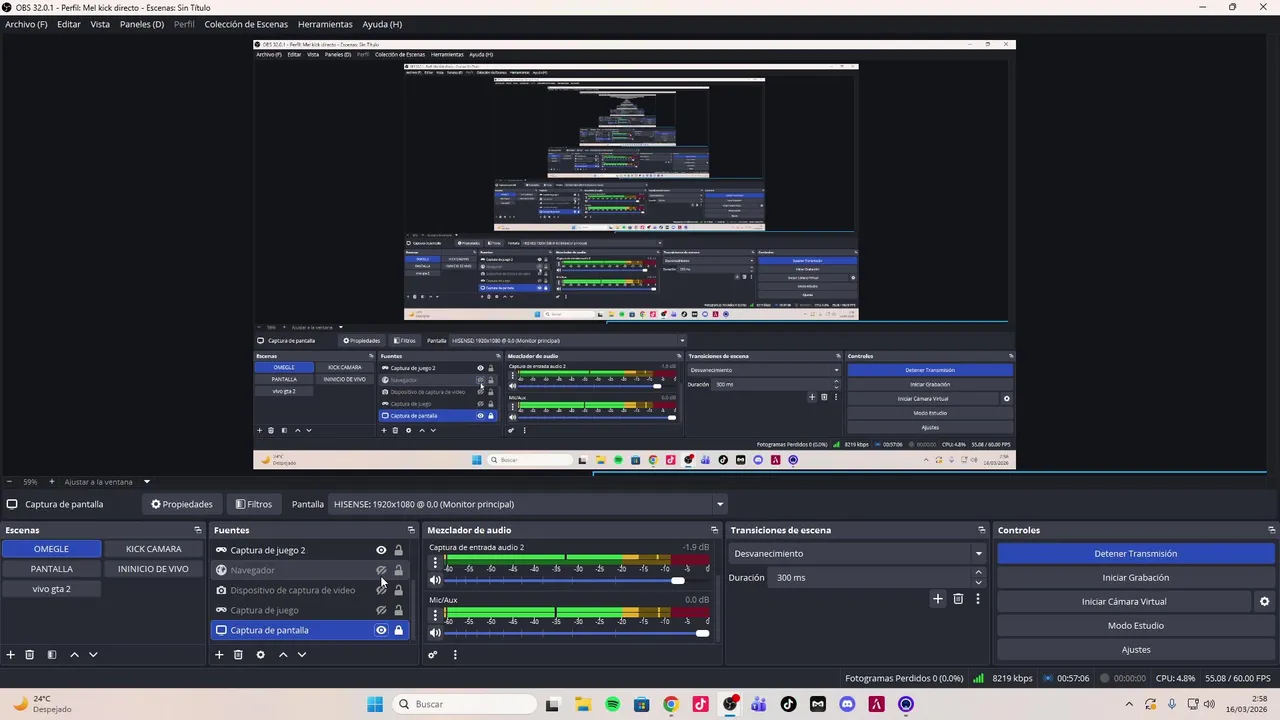This screenshot has width=1280, height=720.
Task: Hide the Captura de pantalla source
Action: (x=381, y=630)
